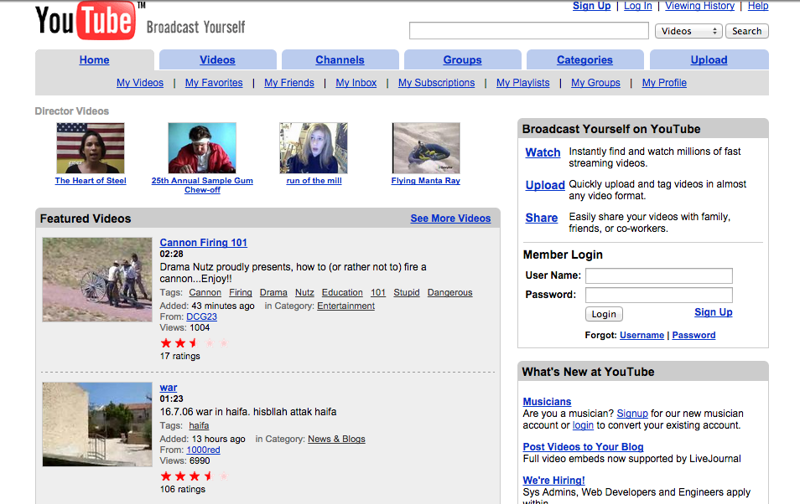
Task: Click run of the mill title link
Action: (x=314, y=181)
